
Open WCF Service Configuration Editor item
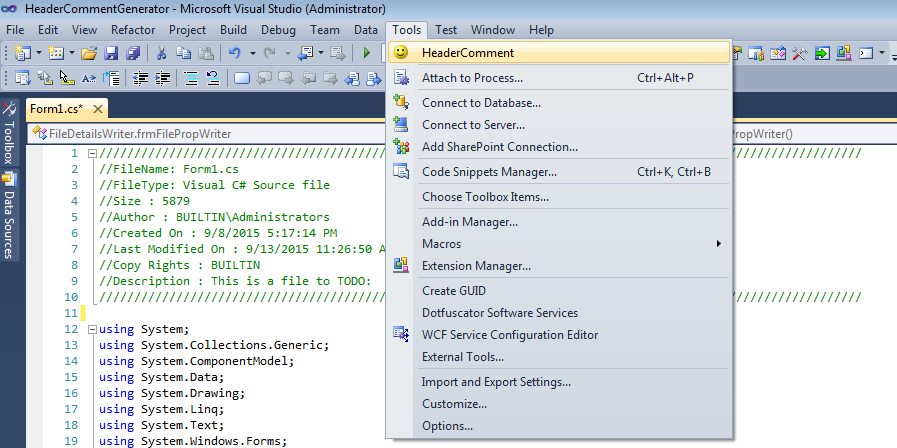(560, 335)
